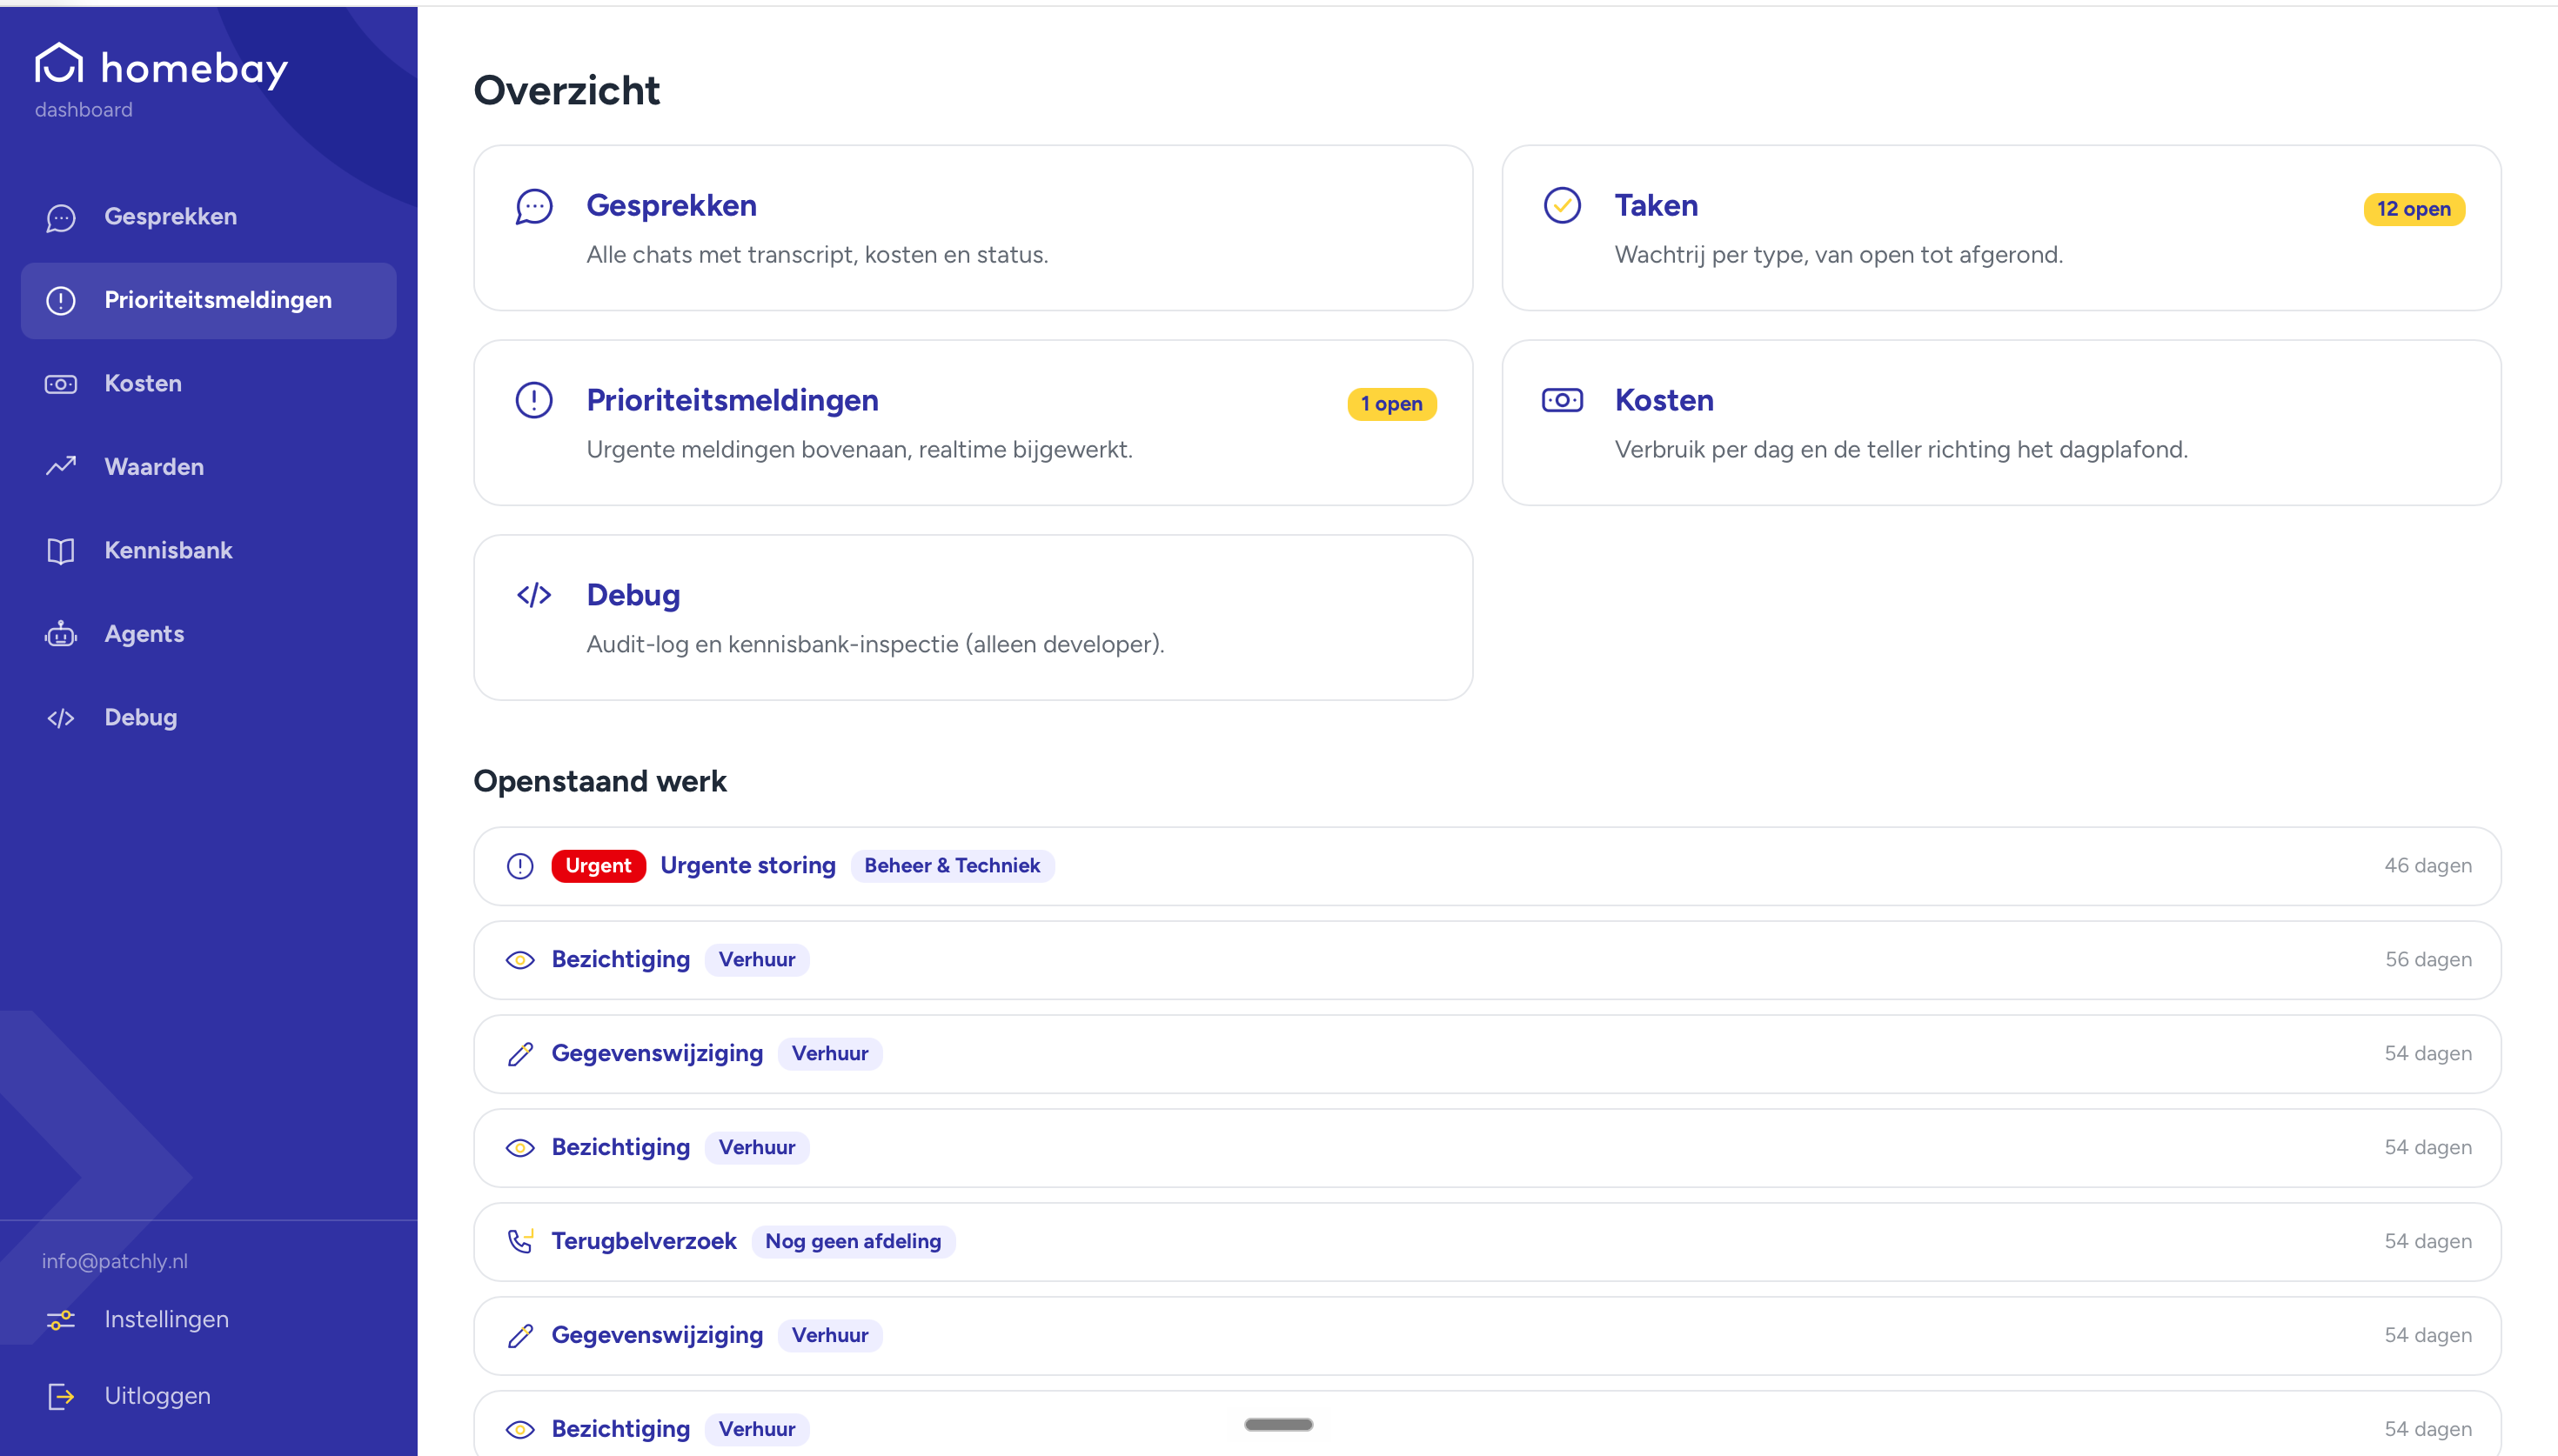Open the Gesprekken sidebar menu item
Image resolution: width=2558 pixels, height=1456 pixels.
[209, 217]
